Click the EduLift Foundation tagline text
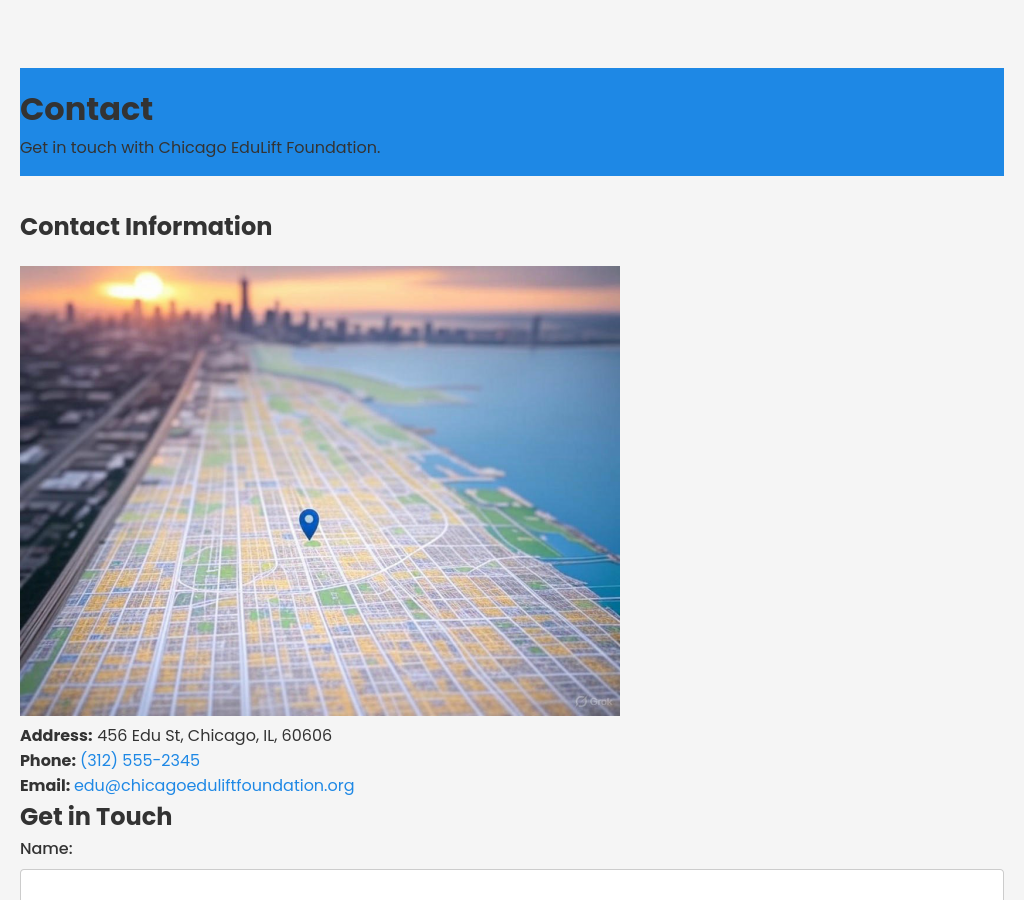Image resolution: width=1024 pixels, height=900 pixels. (x=200, y=148)
